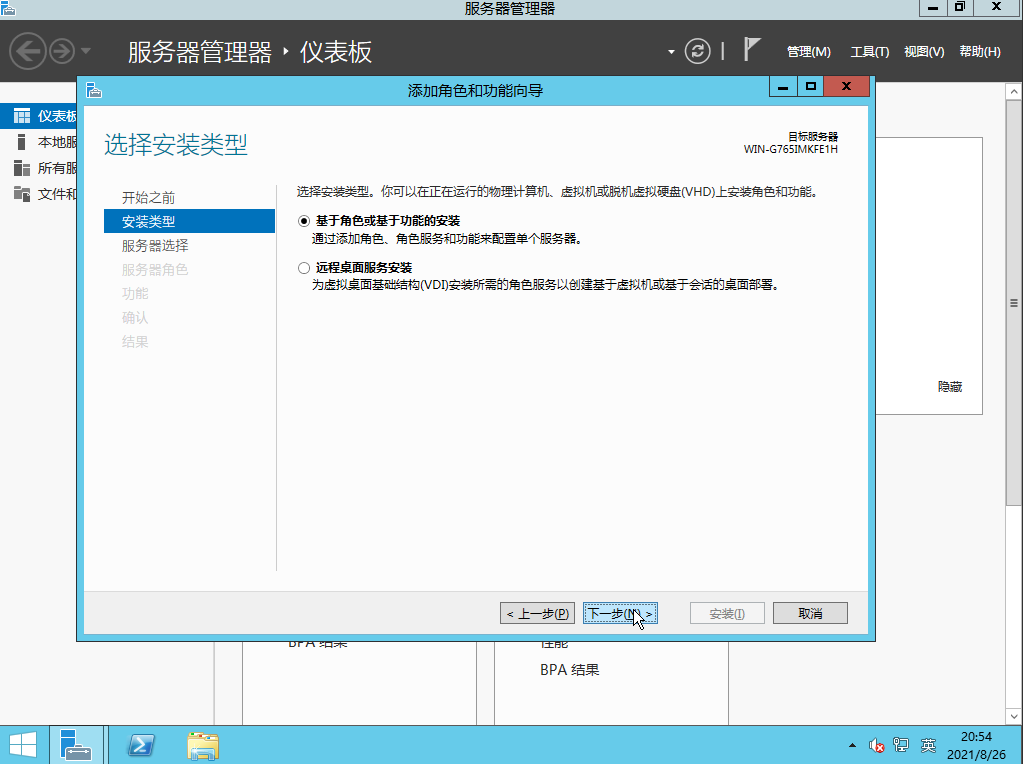Go to 服务器选择 wizard step
This screenshot has width=1023, height=764.
coord(155,246)
